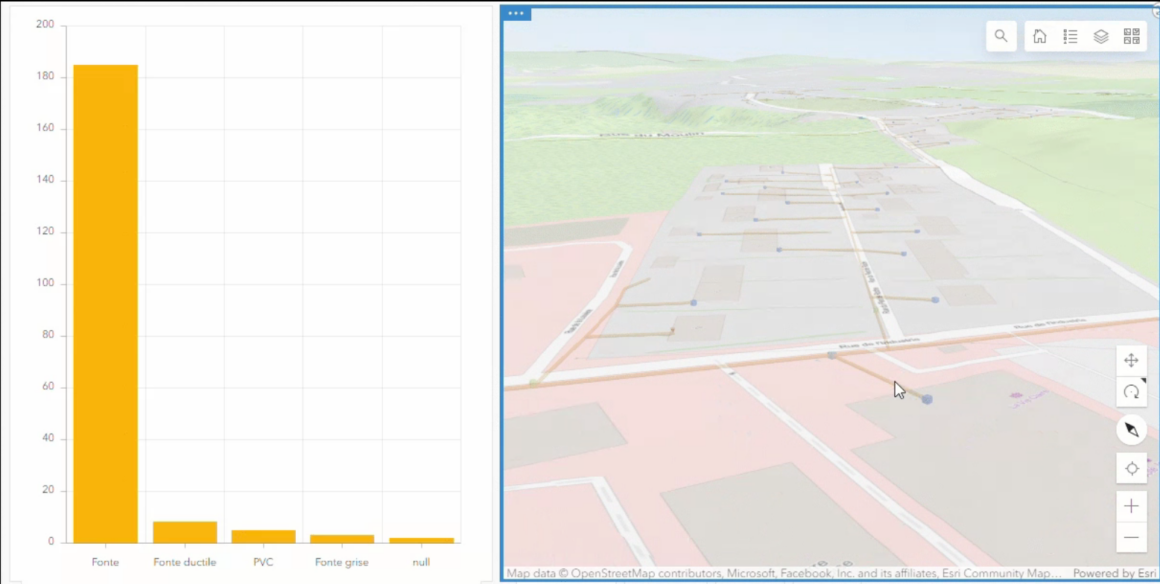Select the pan navigation tool

tap(1131, 360)
